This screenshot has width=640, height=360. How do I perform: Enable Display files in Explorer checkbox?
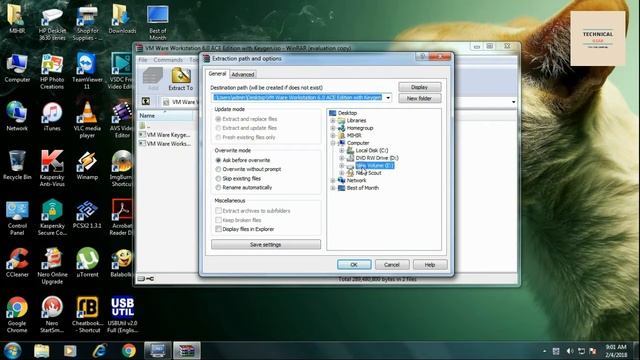pyautogui.click(x=218, y=229)
